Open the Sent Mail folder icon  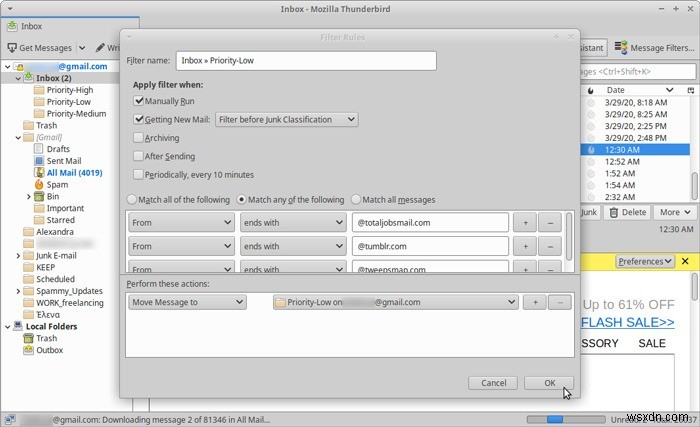pos(39,161)
